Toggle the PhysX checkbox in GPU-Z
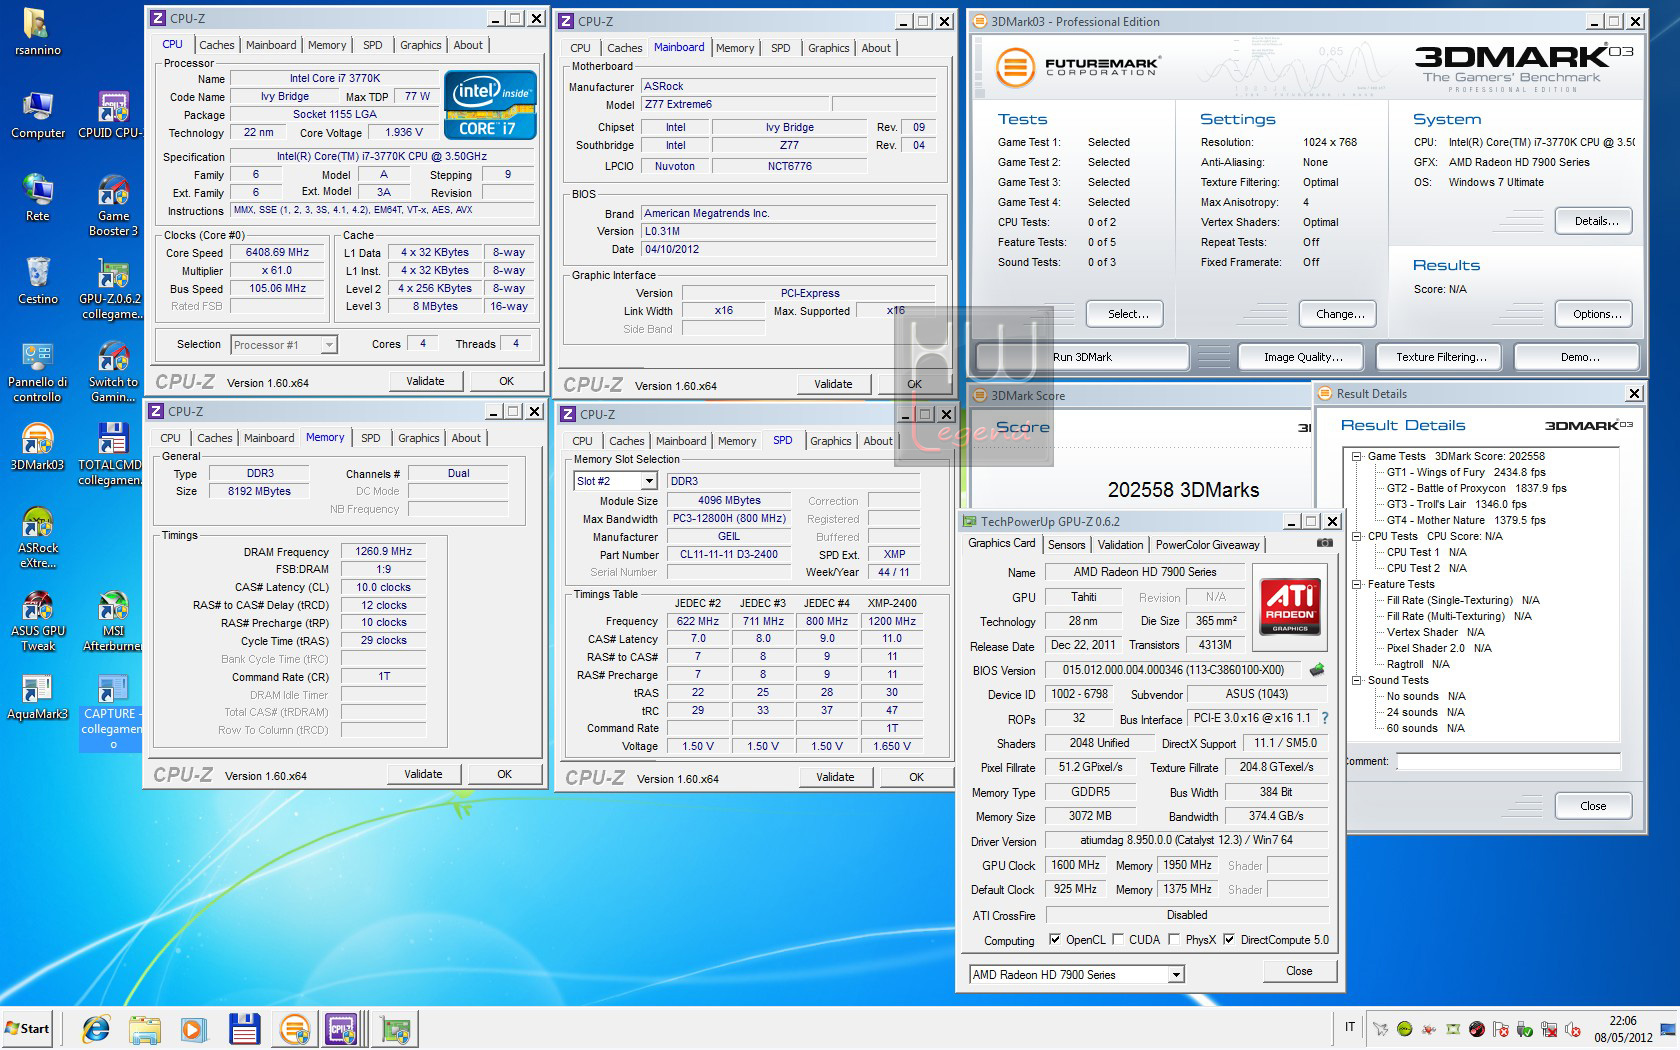This screenshot has height=1050, width=1680. click(1173, 940)
